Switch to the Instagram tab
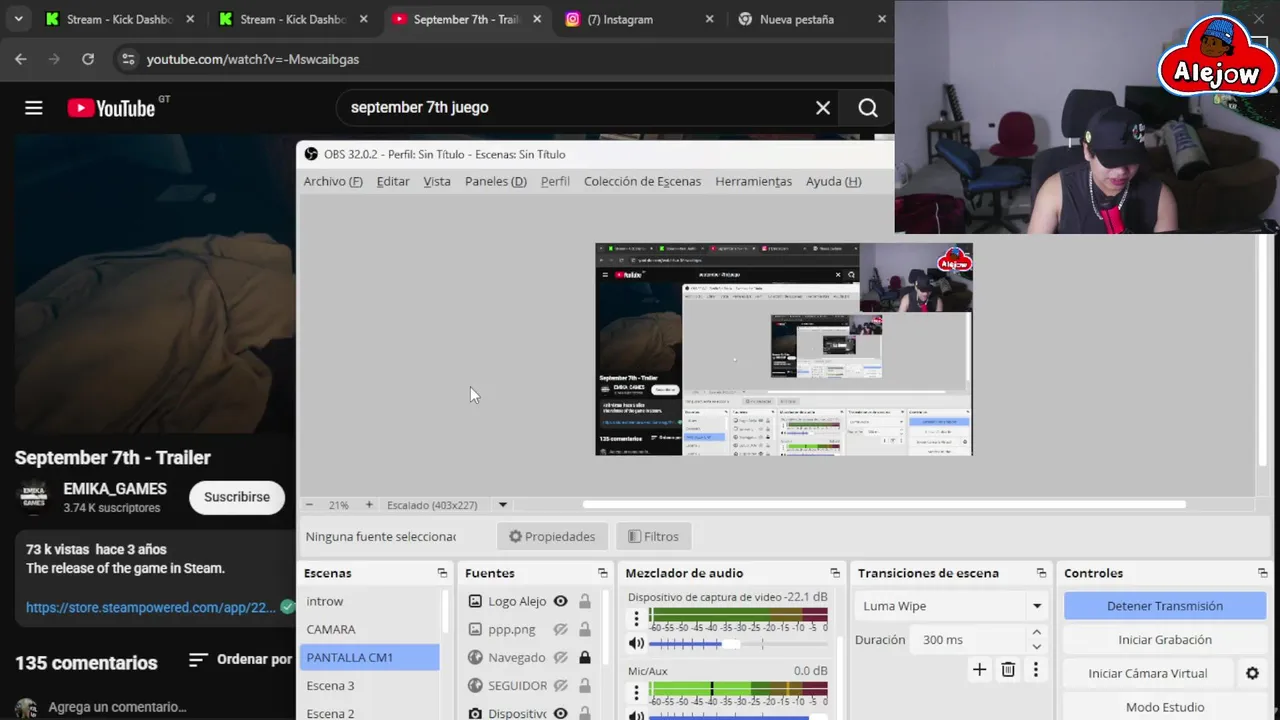The image size is (1280, 720). pos(640,19)
